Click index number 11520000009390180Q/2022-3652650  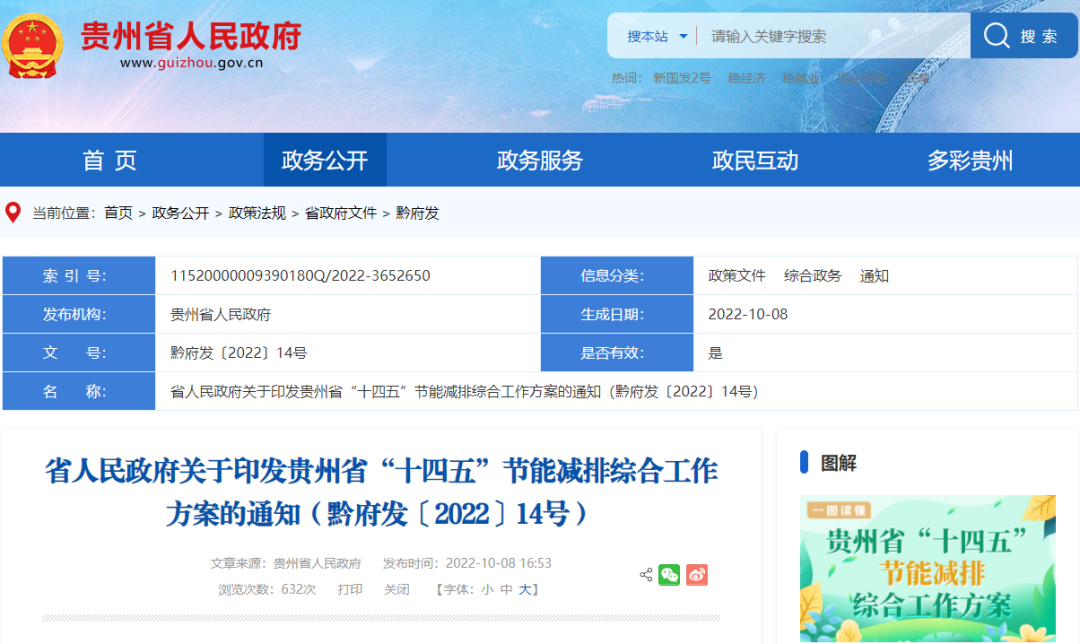[300, 276]
